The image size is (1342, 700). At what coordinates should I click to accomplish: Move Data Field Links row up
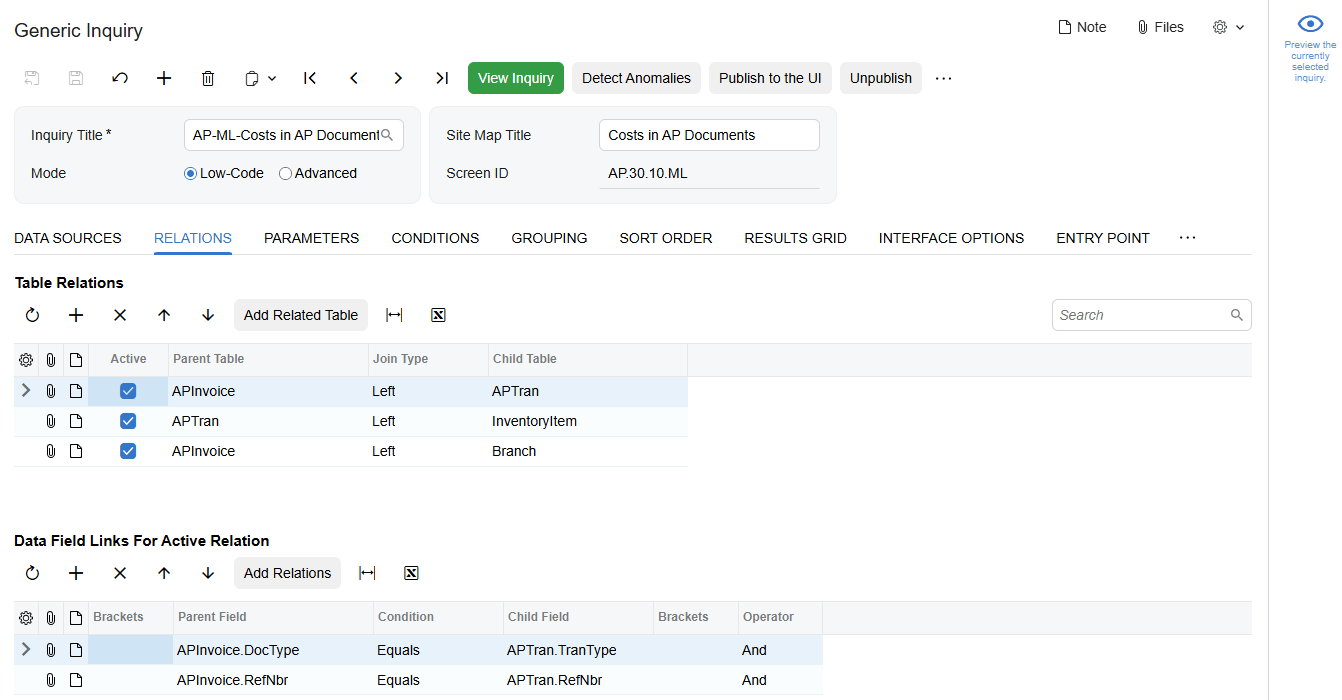coord(164,573)
